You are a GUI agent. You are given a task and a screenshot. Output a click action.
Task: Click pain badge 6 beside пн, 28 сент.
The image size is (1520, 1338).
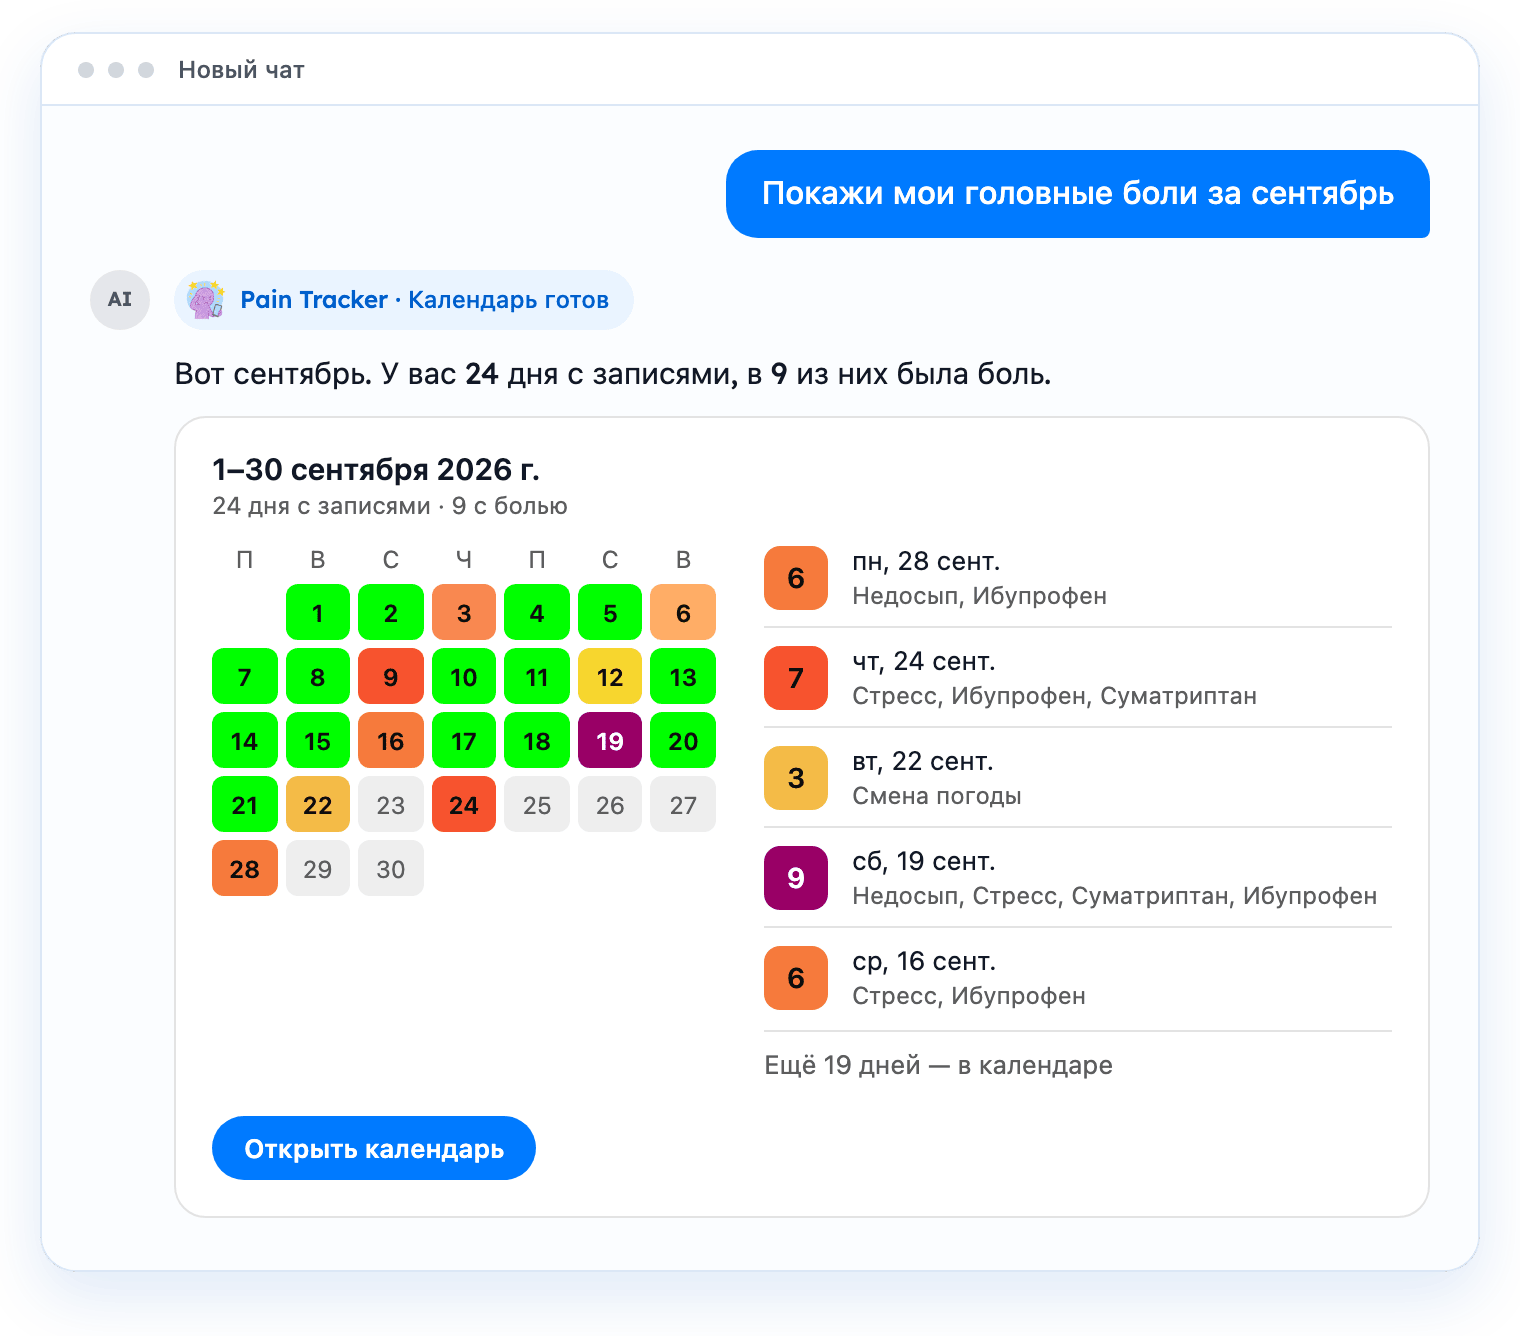[x=796, y=578]
